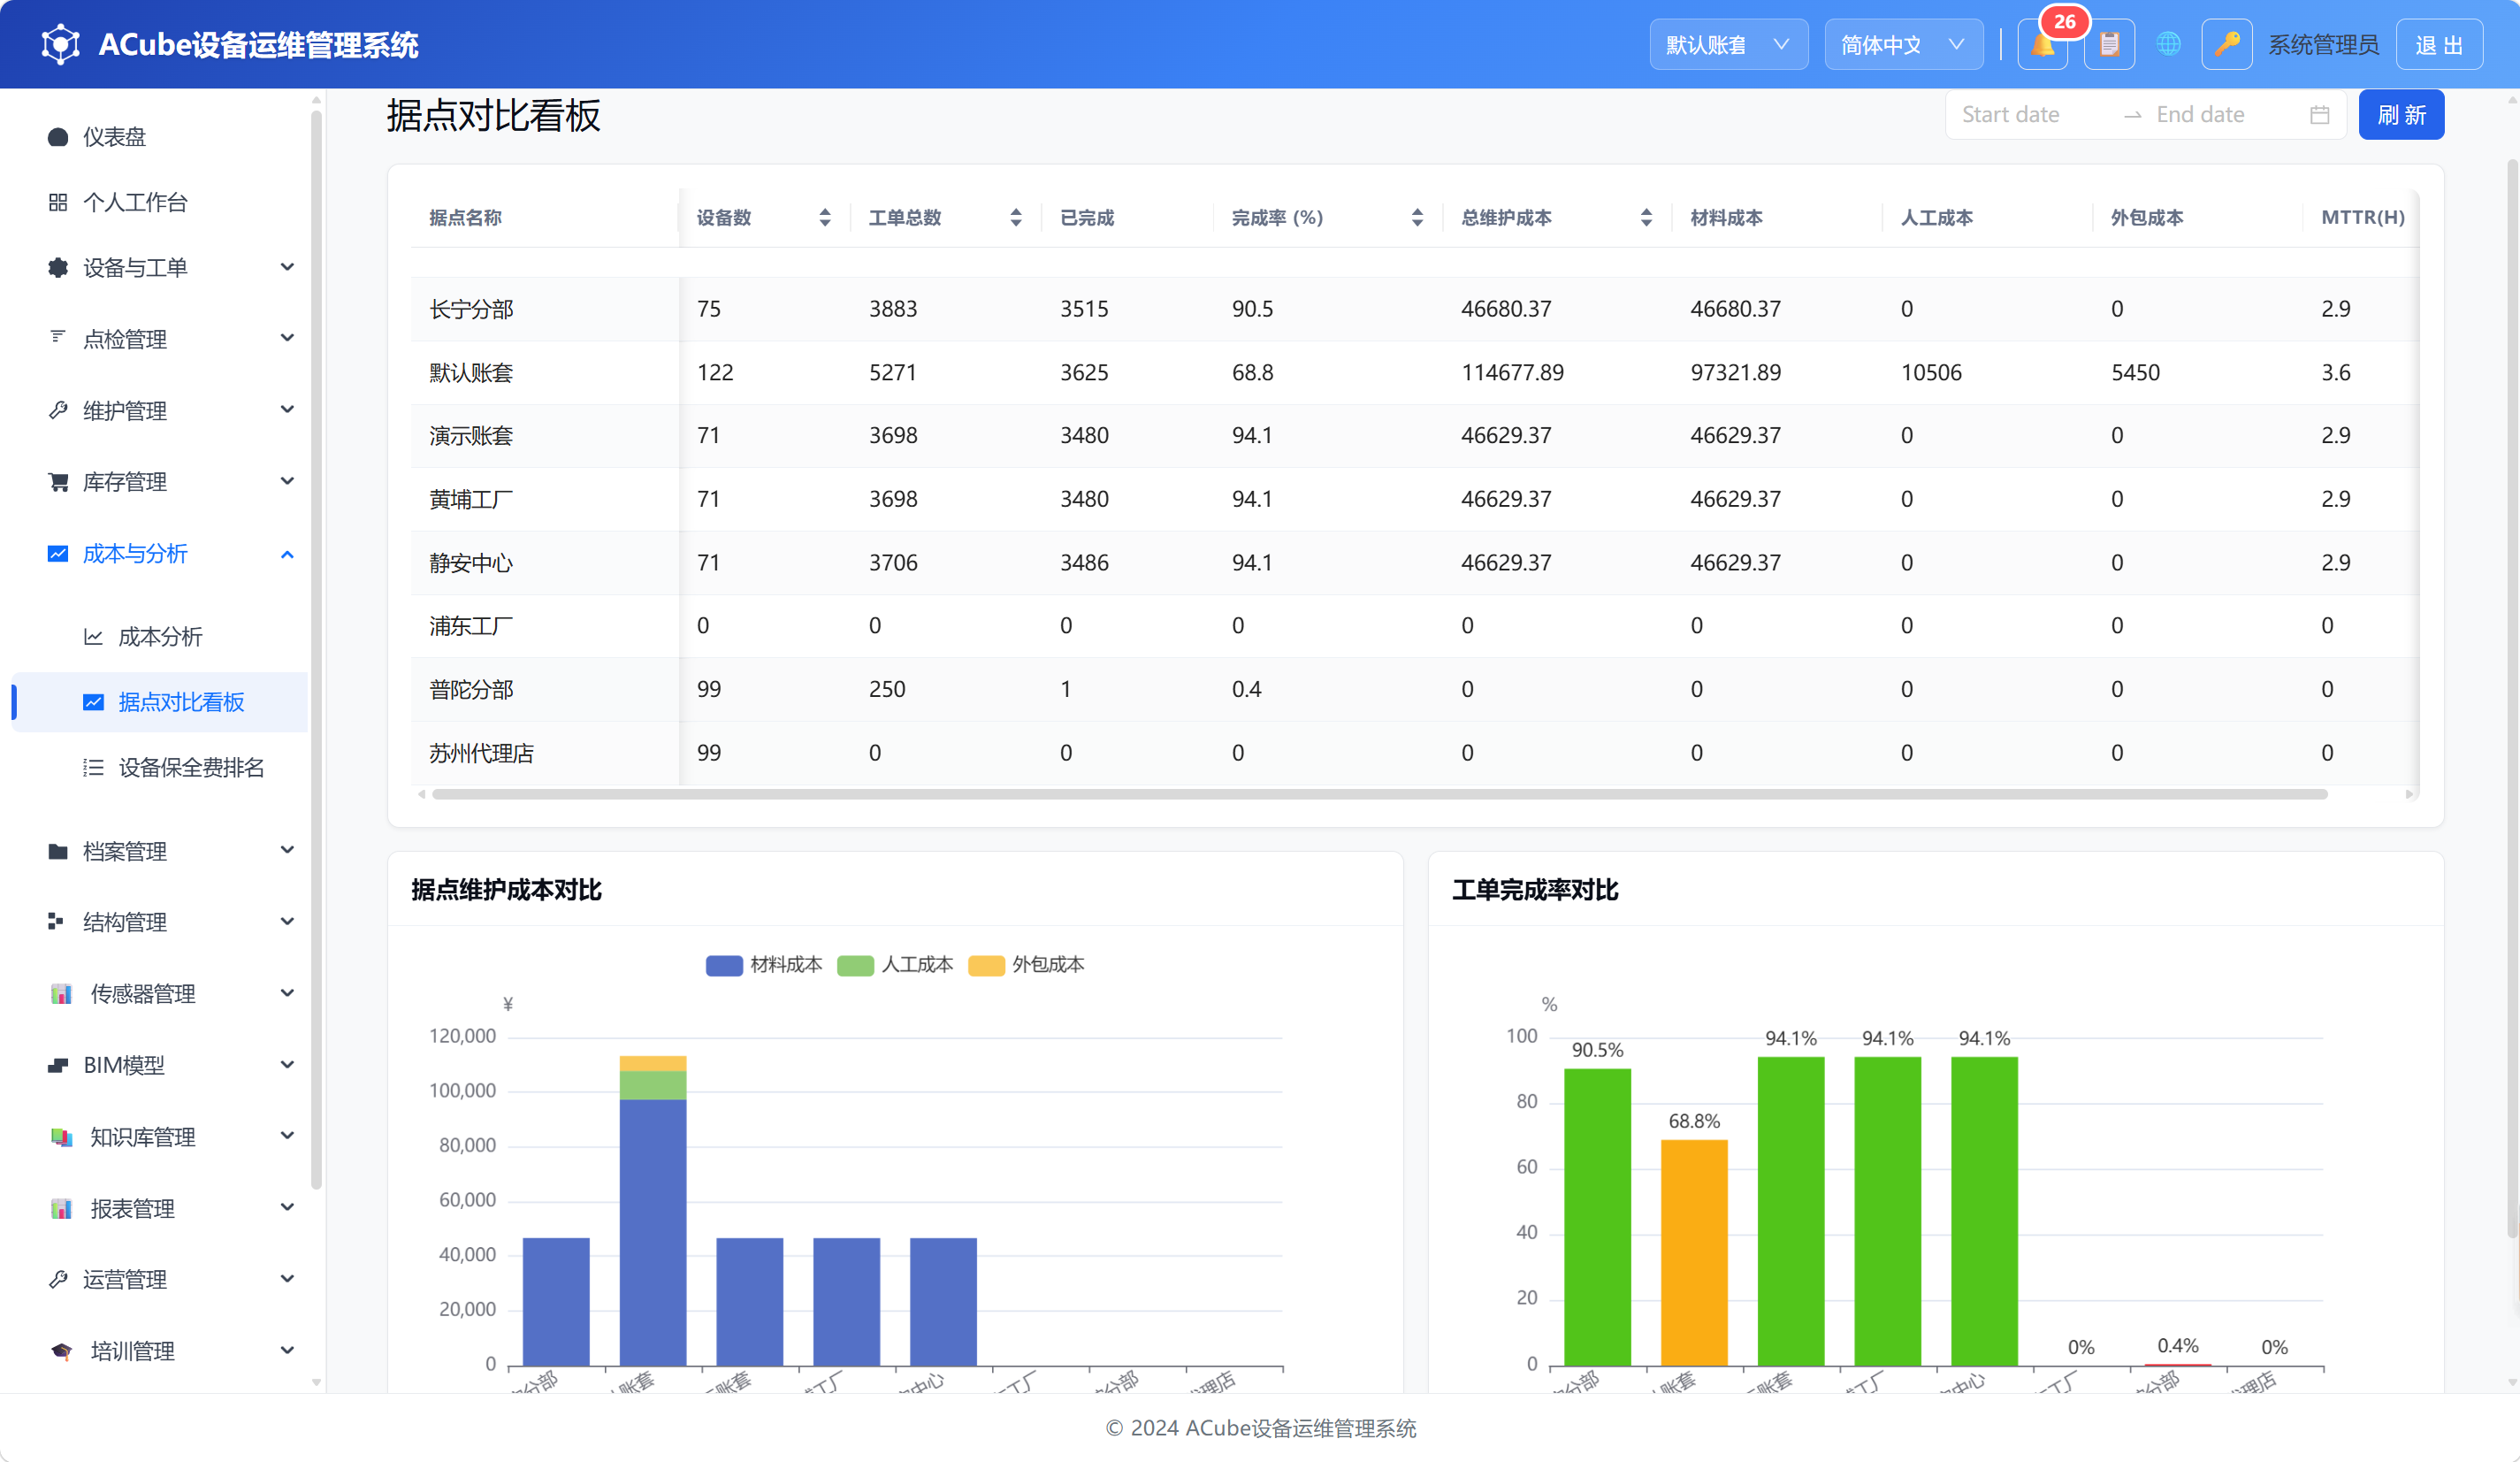Open the 简体中文 language dropdown
Viewport: 2520px width, 1462px height.
1903,45
